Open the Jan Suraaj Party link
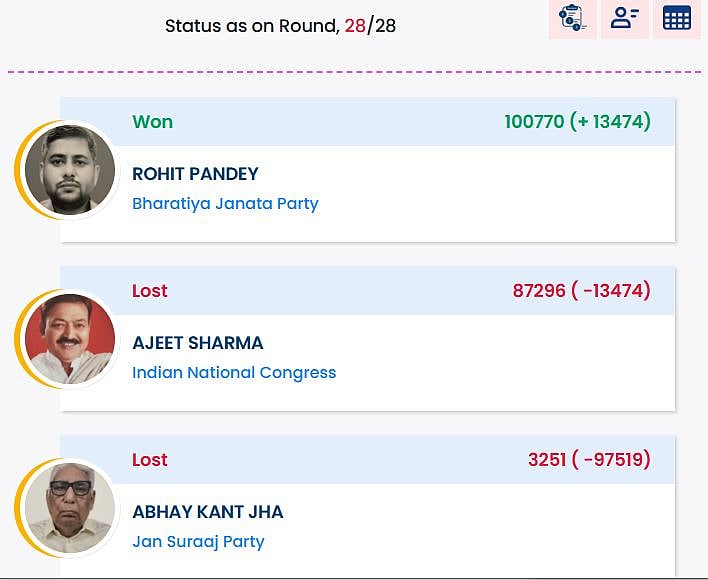708x580 pixels. 198,542
